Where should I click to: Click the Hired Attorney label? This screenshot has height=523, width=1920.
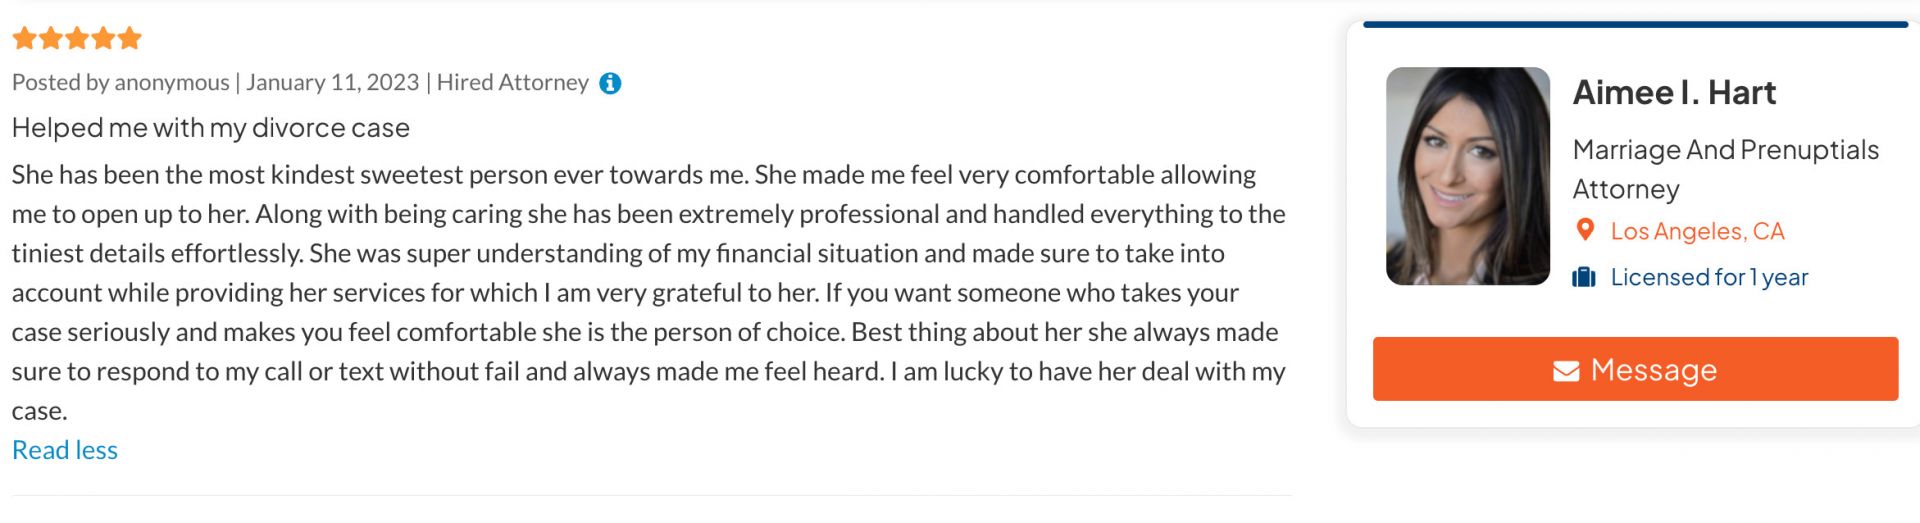(x=512, y=83)
